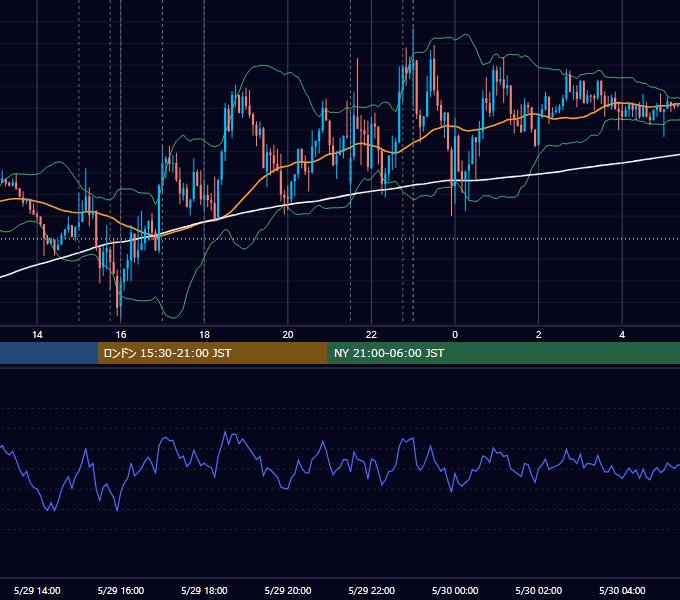Click the hour 14 axis label
This screenshot has width=680, height=600.
coord(37,335)
